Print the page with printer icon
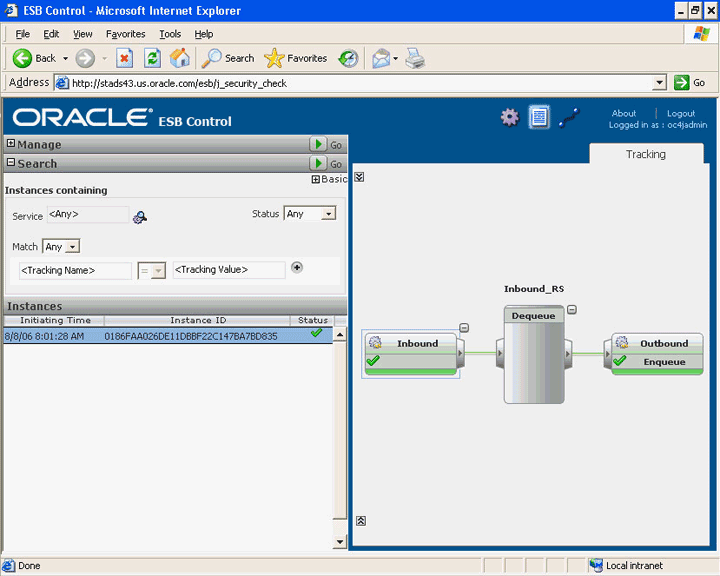This screenshot has width=720, height=576. tap(415, 58)
